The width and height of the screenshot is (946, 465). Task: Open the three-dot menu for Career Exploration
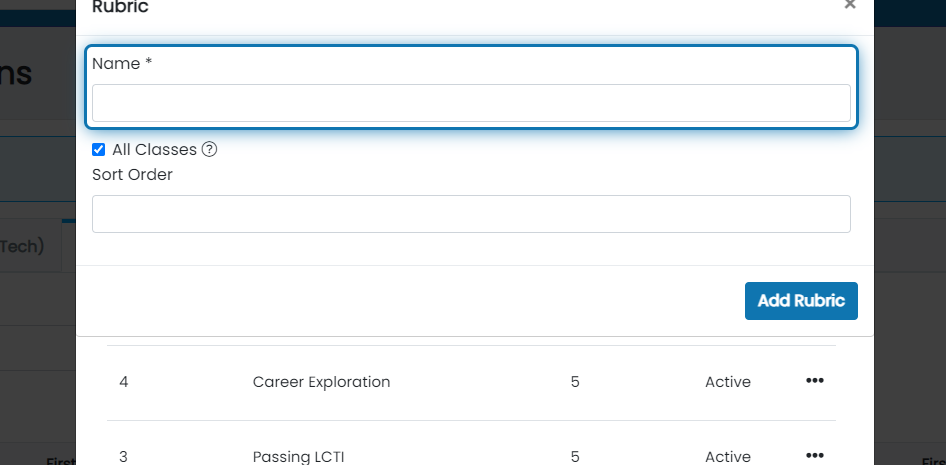[x=814, y=381]
